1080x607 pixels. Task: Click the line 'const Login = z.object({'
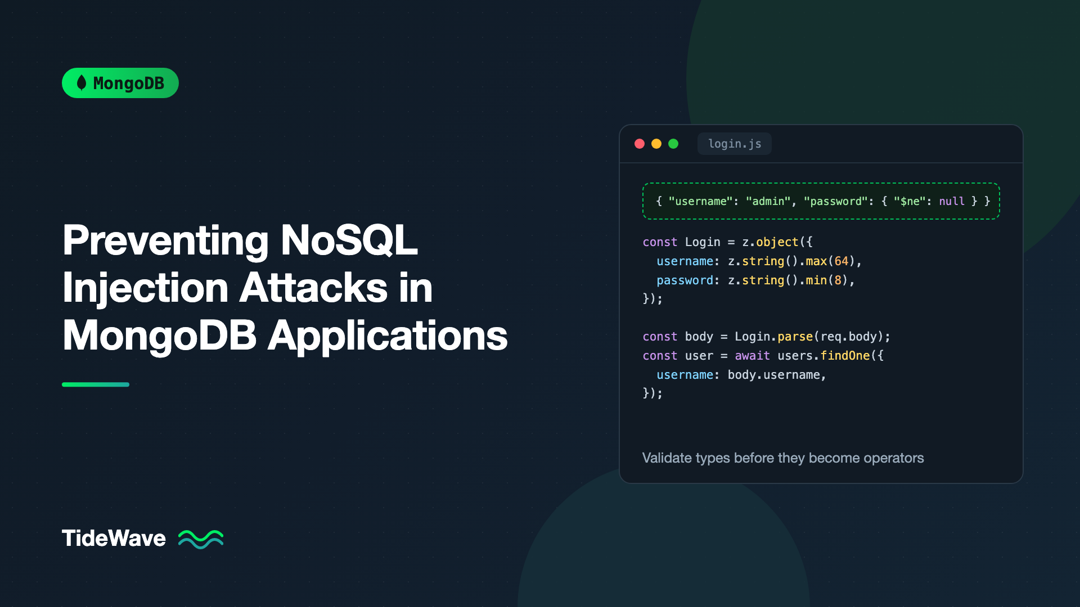tap(727, 242)
